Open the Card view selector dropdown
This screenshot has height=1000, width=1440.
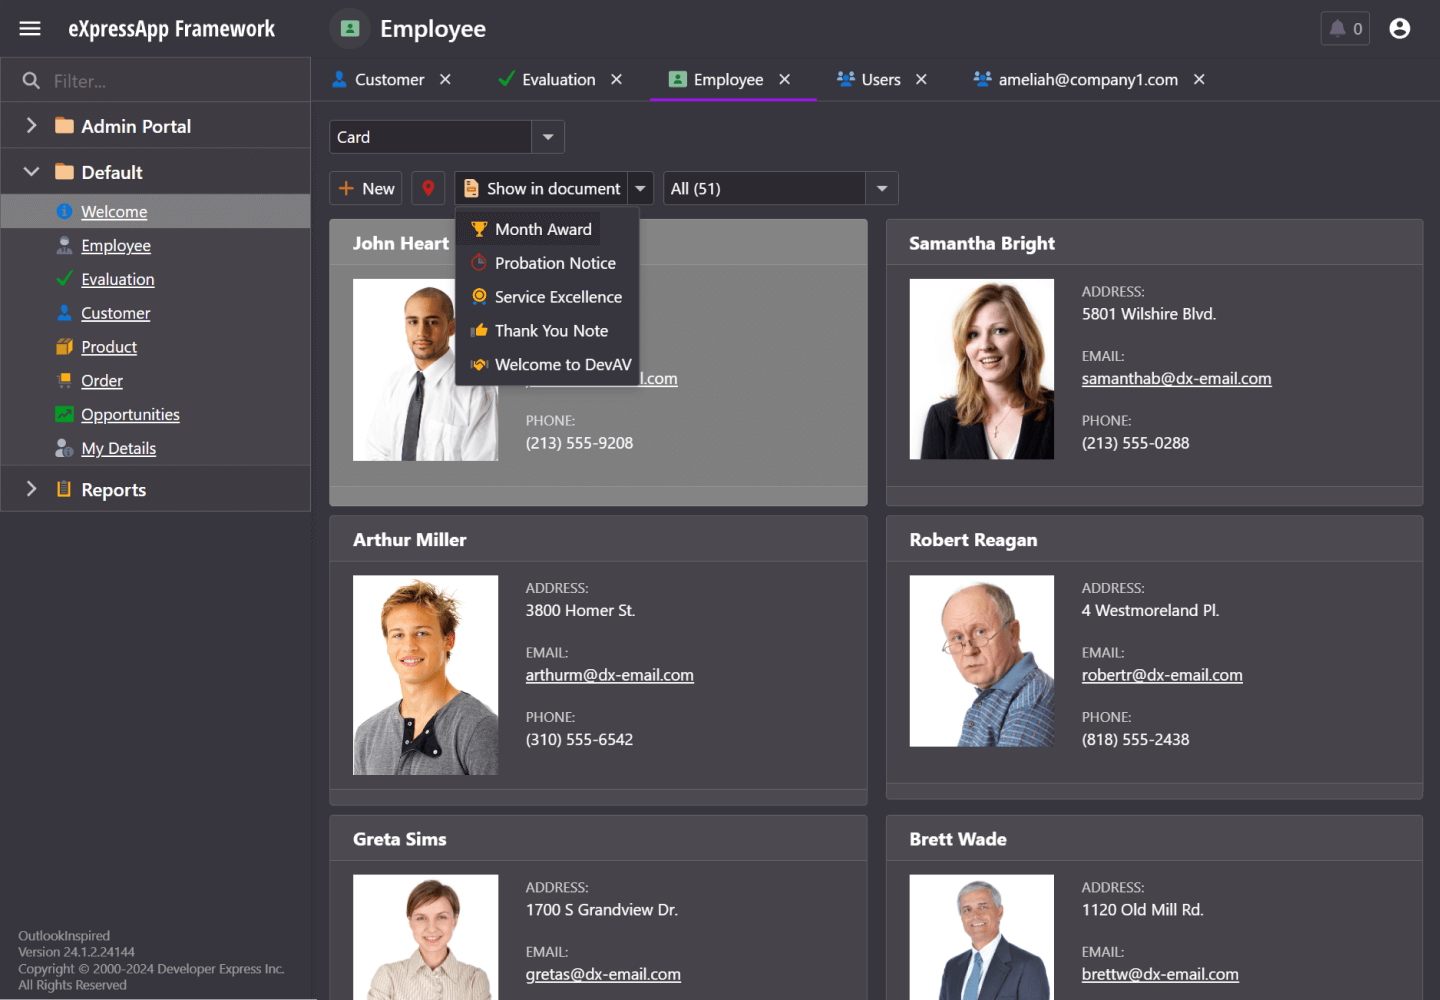pyautogui.click(x=547, y=136)
